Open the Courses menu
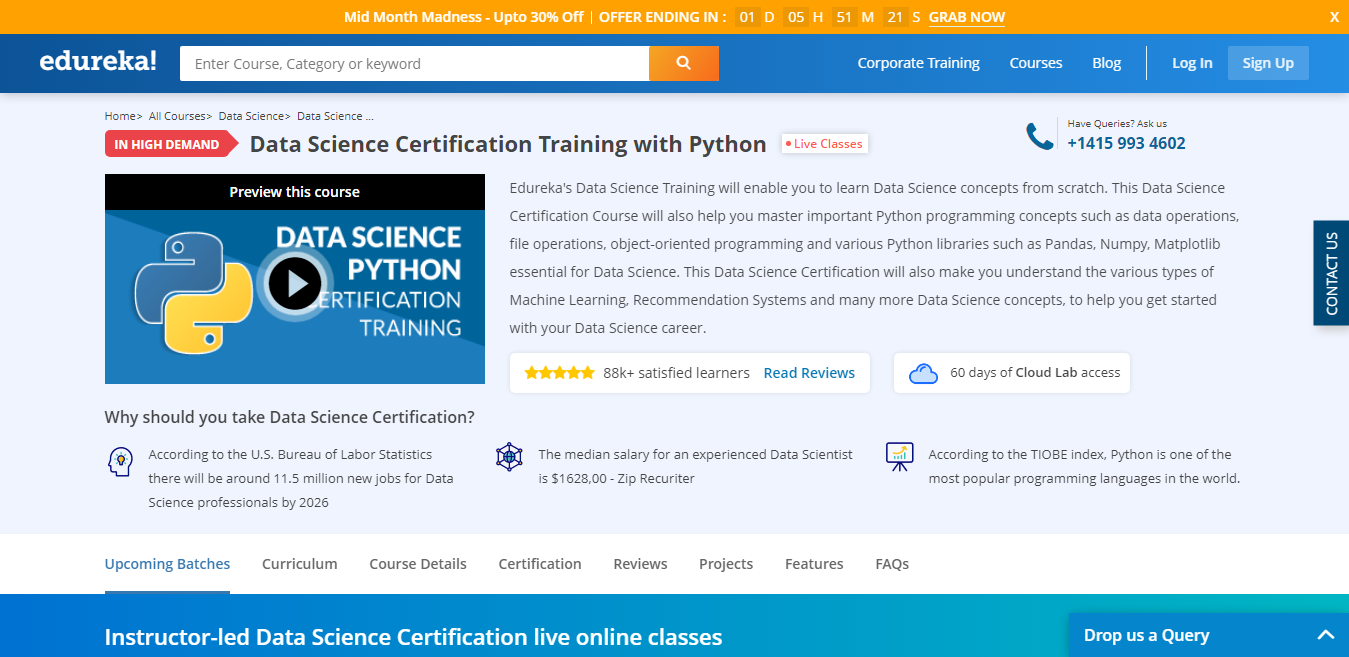The height and width of the screenshot is (657, 1349). (1035, 62)
